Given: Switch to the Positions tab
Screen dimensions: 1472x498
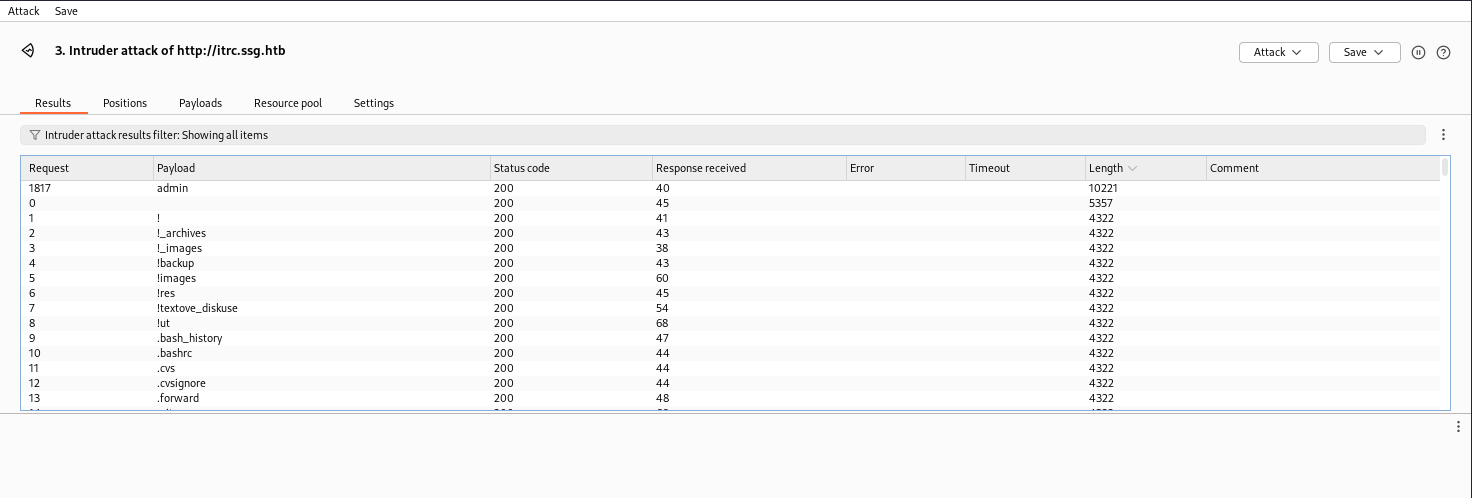Looking at the screenshot, I should 125,103.
